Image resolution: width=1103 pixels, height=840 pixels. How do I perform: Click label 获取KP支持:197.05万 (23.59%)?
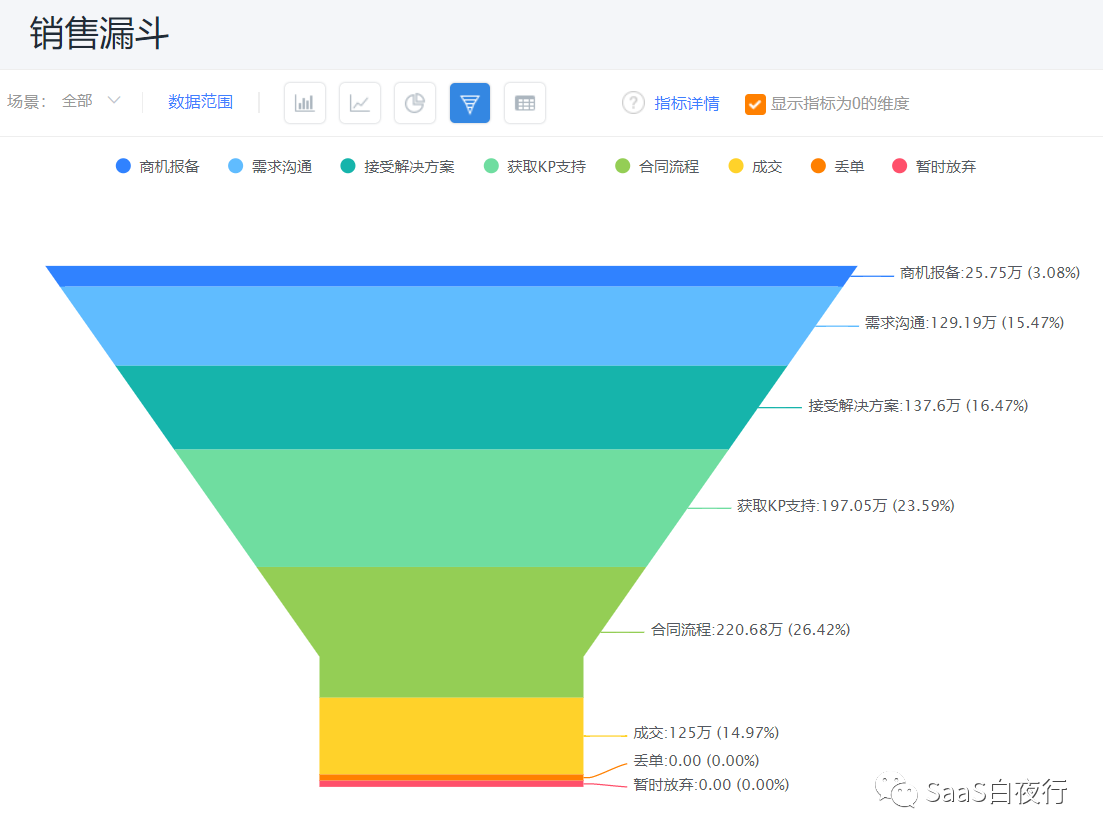846,506
